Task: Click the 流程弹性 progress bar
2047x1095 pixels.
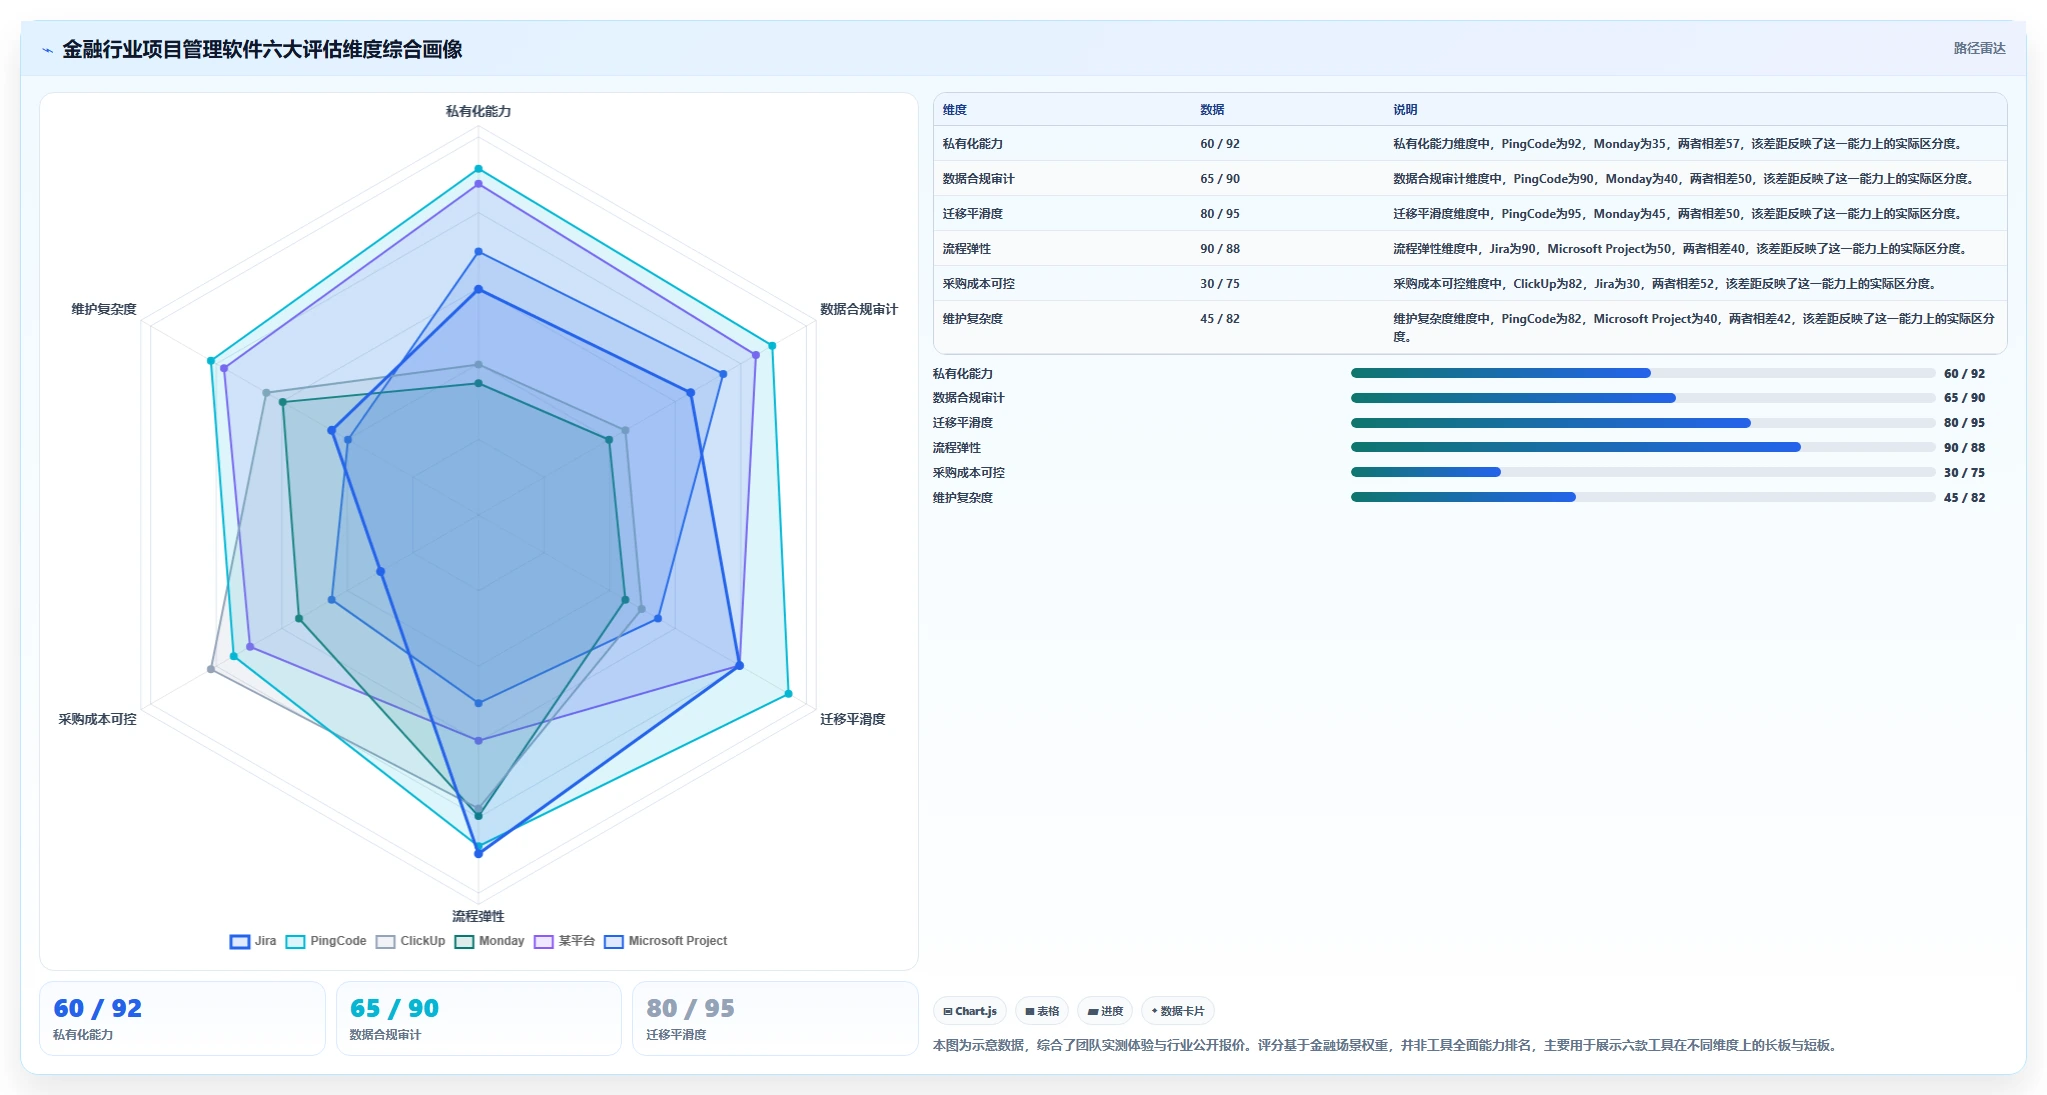Action: click(x=1643, y=447)
